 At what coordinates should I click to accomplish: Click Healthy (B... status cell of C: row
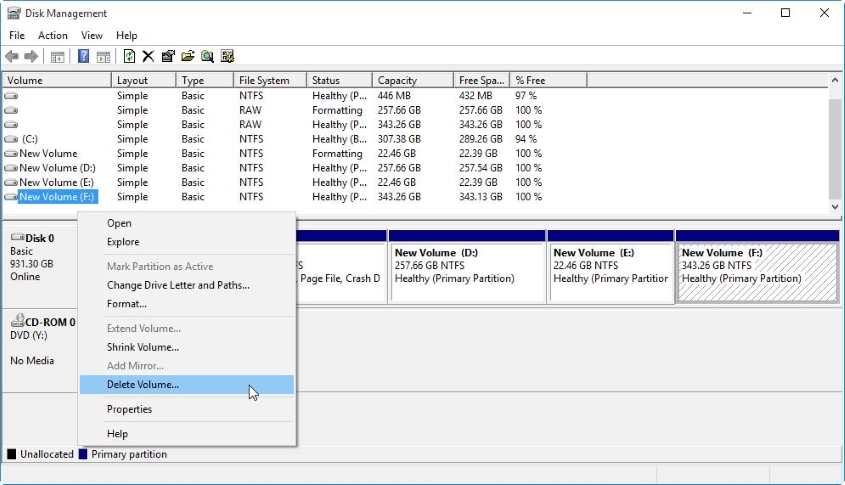coord(339,139)
